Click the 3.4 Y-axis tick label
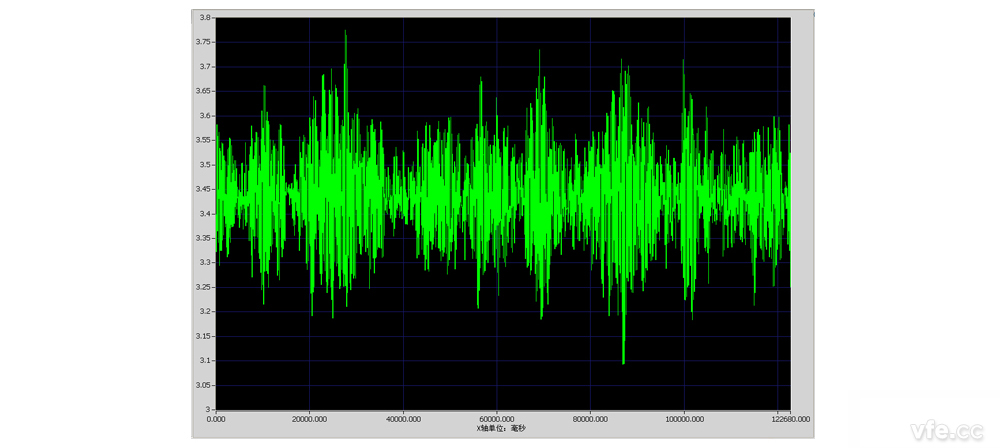 204,213
